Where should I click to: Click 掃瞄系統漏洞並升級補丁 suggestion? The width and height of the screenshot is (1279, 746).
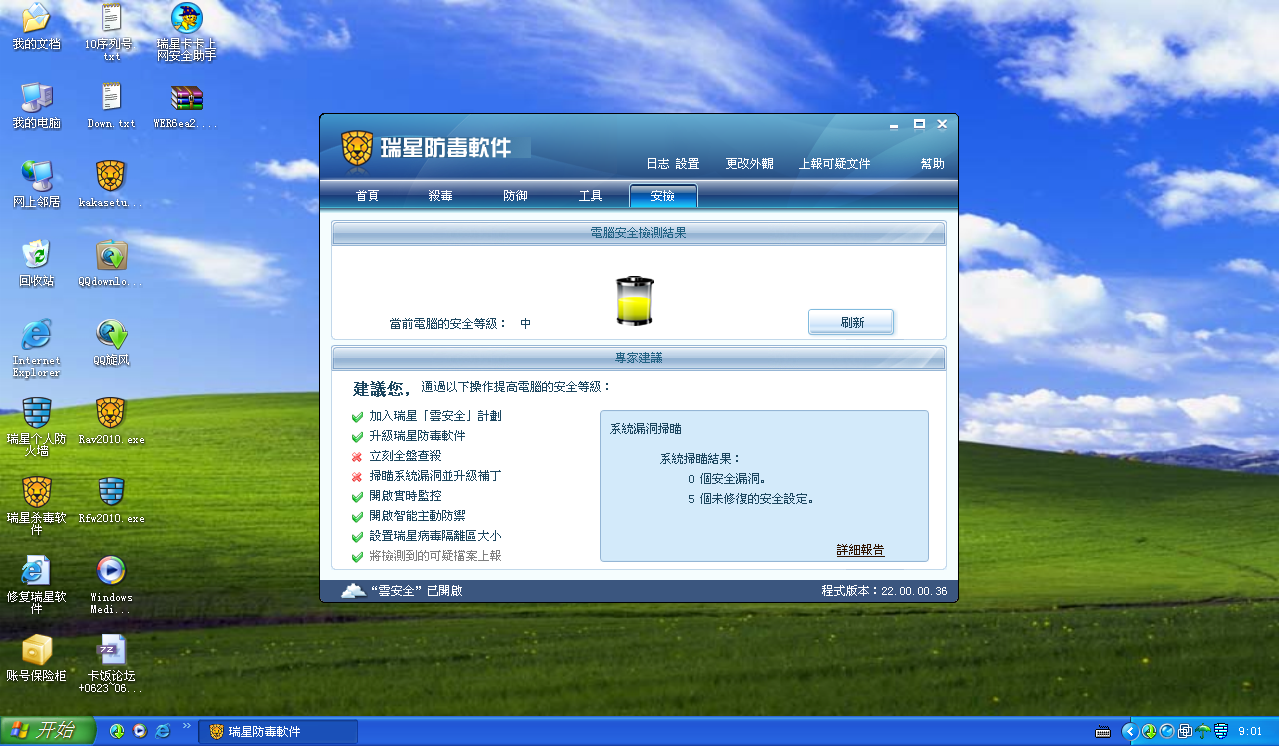coord(435,476)
